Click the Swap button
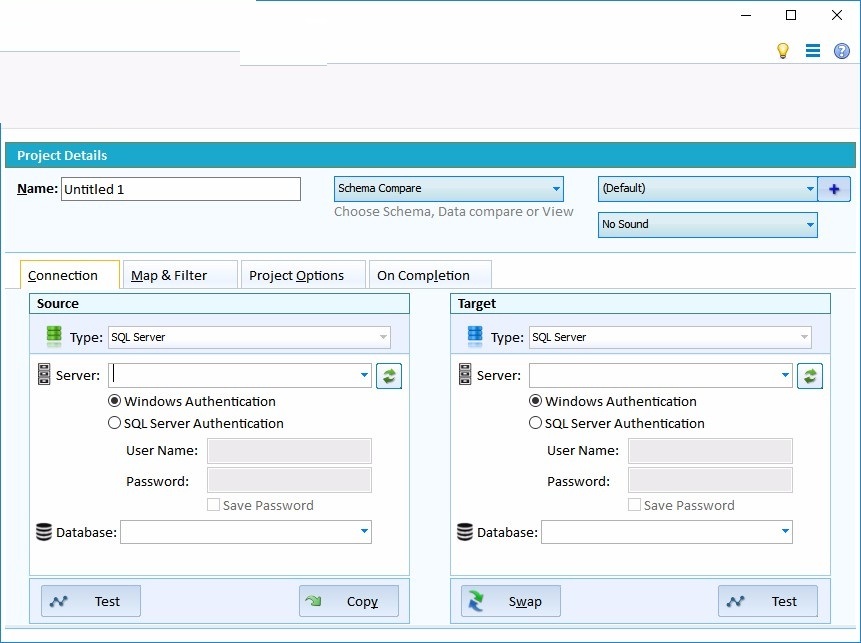Image resolution: width=861 pixels, height=643 pixels. pos(510,601)
